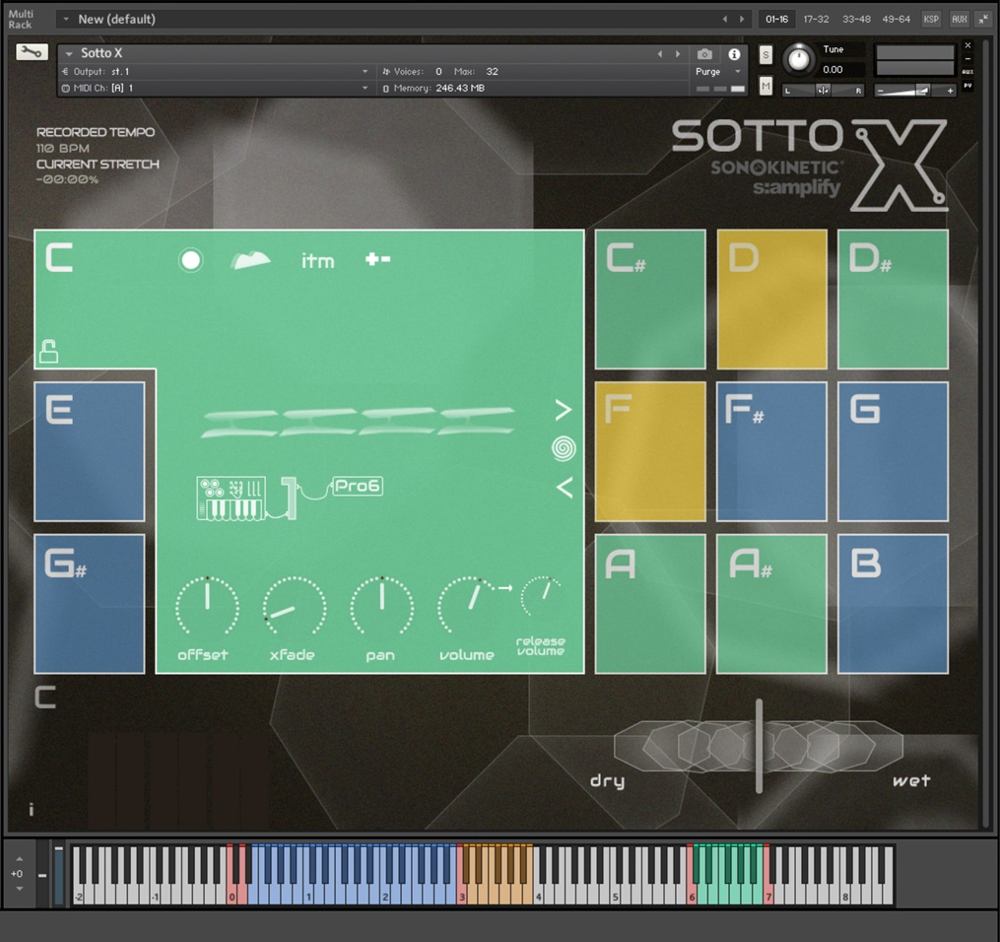Select the D# pad
This screenshot has height=942, width=1000.
click(893, 299)
